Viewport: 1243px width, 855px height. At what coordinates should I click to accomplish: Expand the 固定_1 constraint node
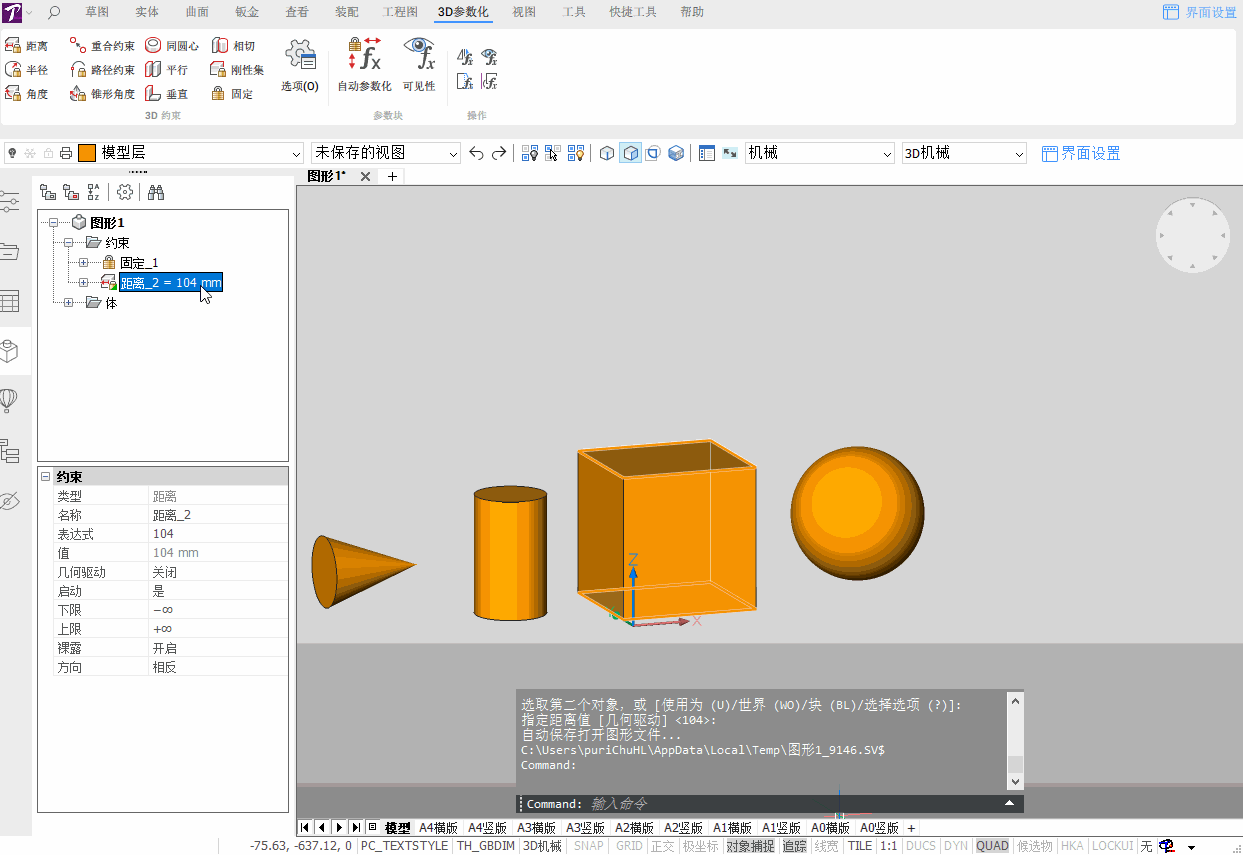coord(84,263)
